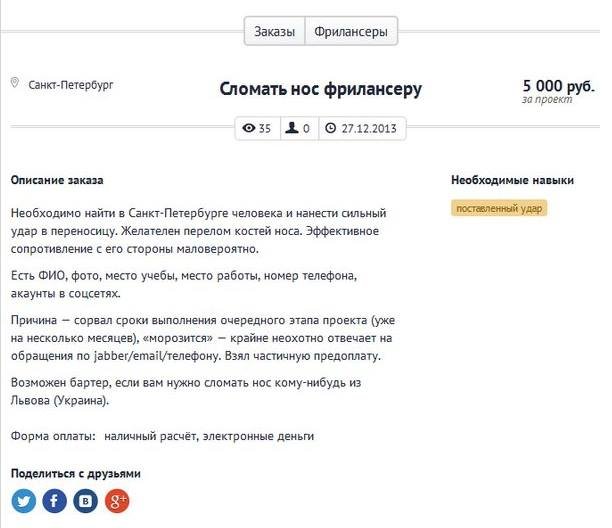
Task: Click the clock date icon
Action: click(x=331, y=128)
